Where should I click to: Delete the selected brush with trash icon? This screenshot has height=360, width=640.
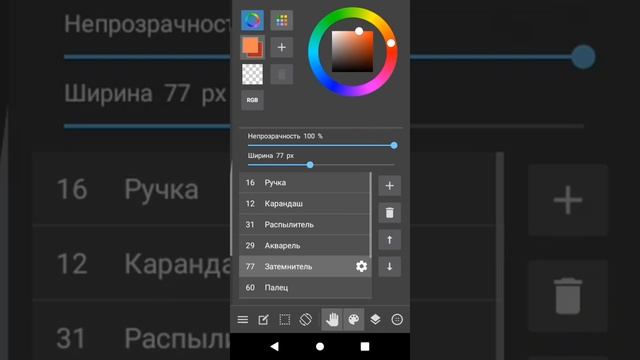click(389, 213)
